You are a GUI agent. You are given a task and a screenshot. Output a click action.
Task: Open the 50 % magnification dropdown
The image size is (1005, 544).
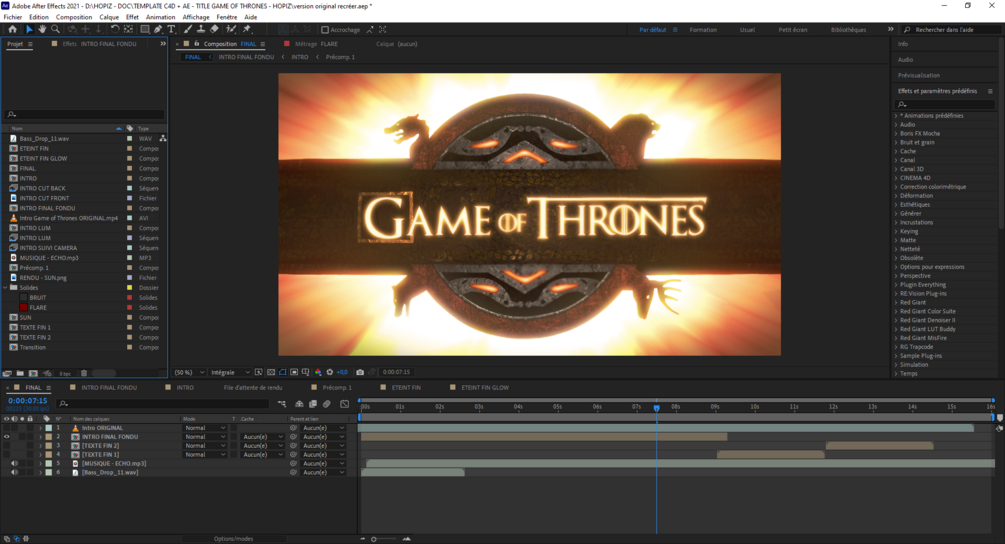click(189, 372)
